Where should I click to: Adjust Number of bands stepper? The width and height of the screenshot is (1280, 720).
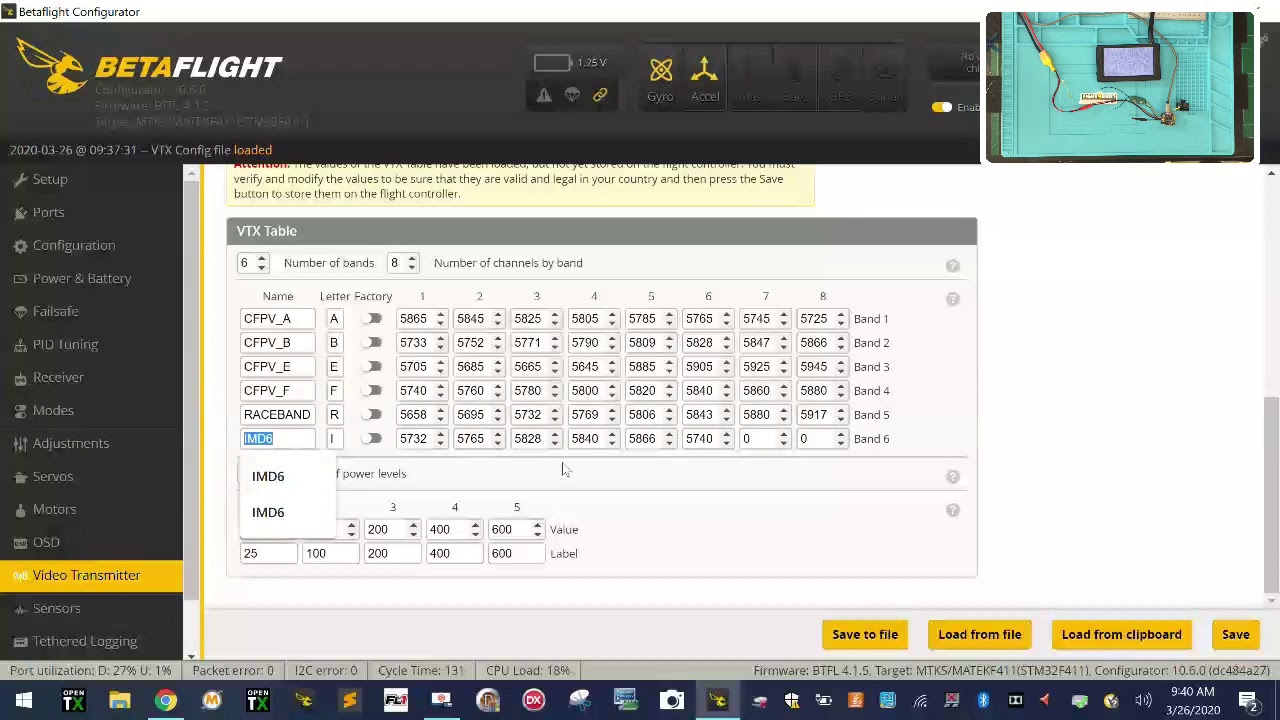[x=262, y=263]
